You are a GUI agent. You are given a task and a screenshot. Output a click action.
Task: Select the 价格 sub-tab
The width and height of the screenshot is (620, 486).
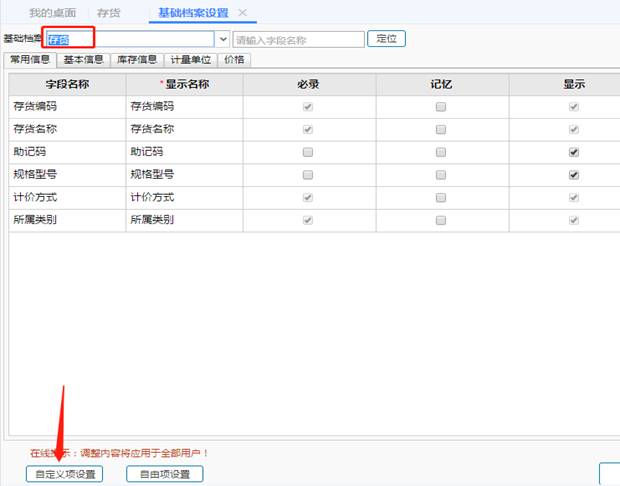tap(234, 60)
